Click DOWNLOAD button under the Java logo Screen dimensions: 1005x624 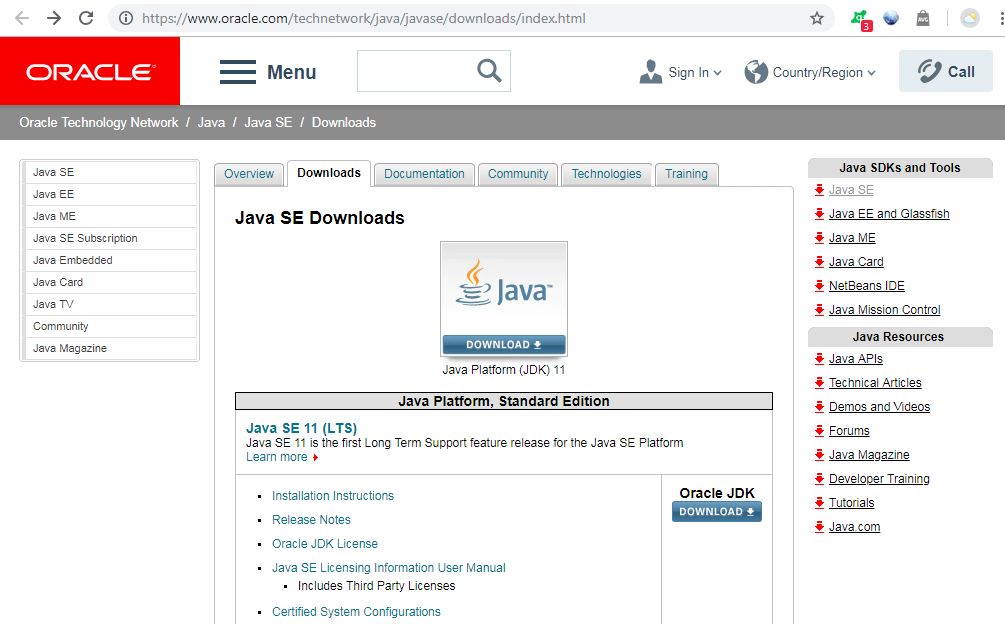pos(504,345)
